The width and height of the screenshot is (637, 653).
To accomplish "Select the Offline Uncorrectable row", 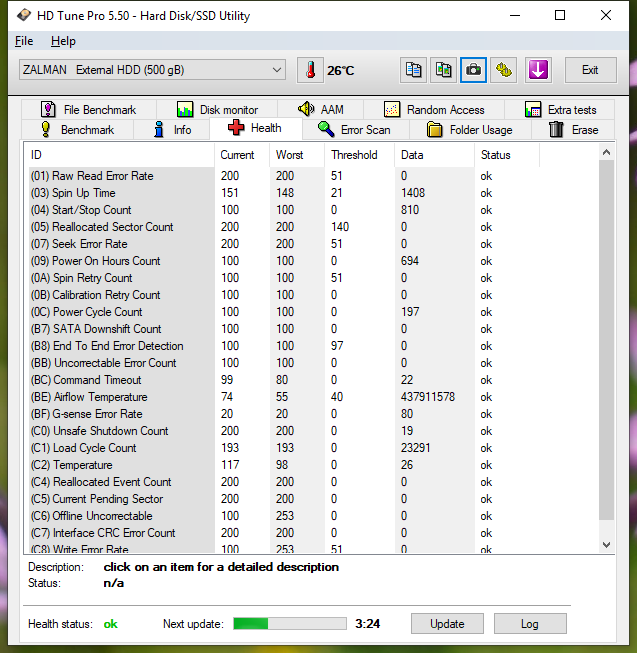I will (x=283, y=516).
